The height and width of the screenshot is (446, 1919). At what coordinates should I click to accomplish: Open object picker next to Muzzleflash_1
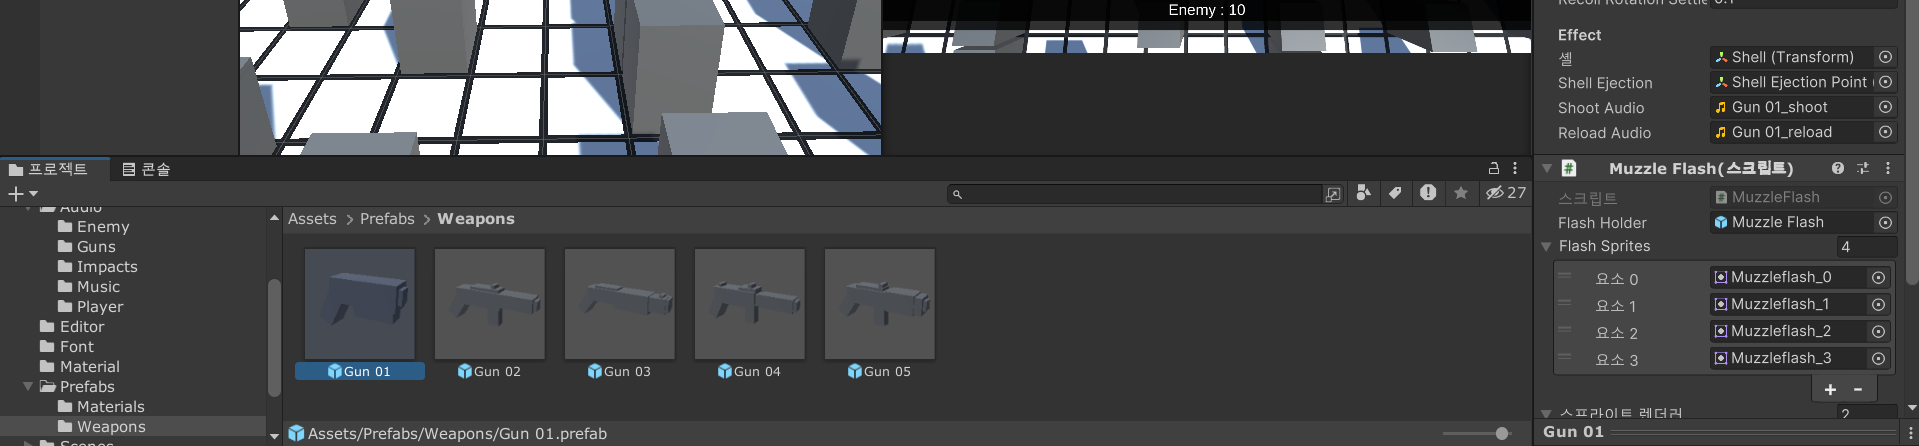[1878, 304]
